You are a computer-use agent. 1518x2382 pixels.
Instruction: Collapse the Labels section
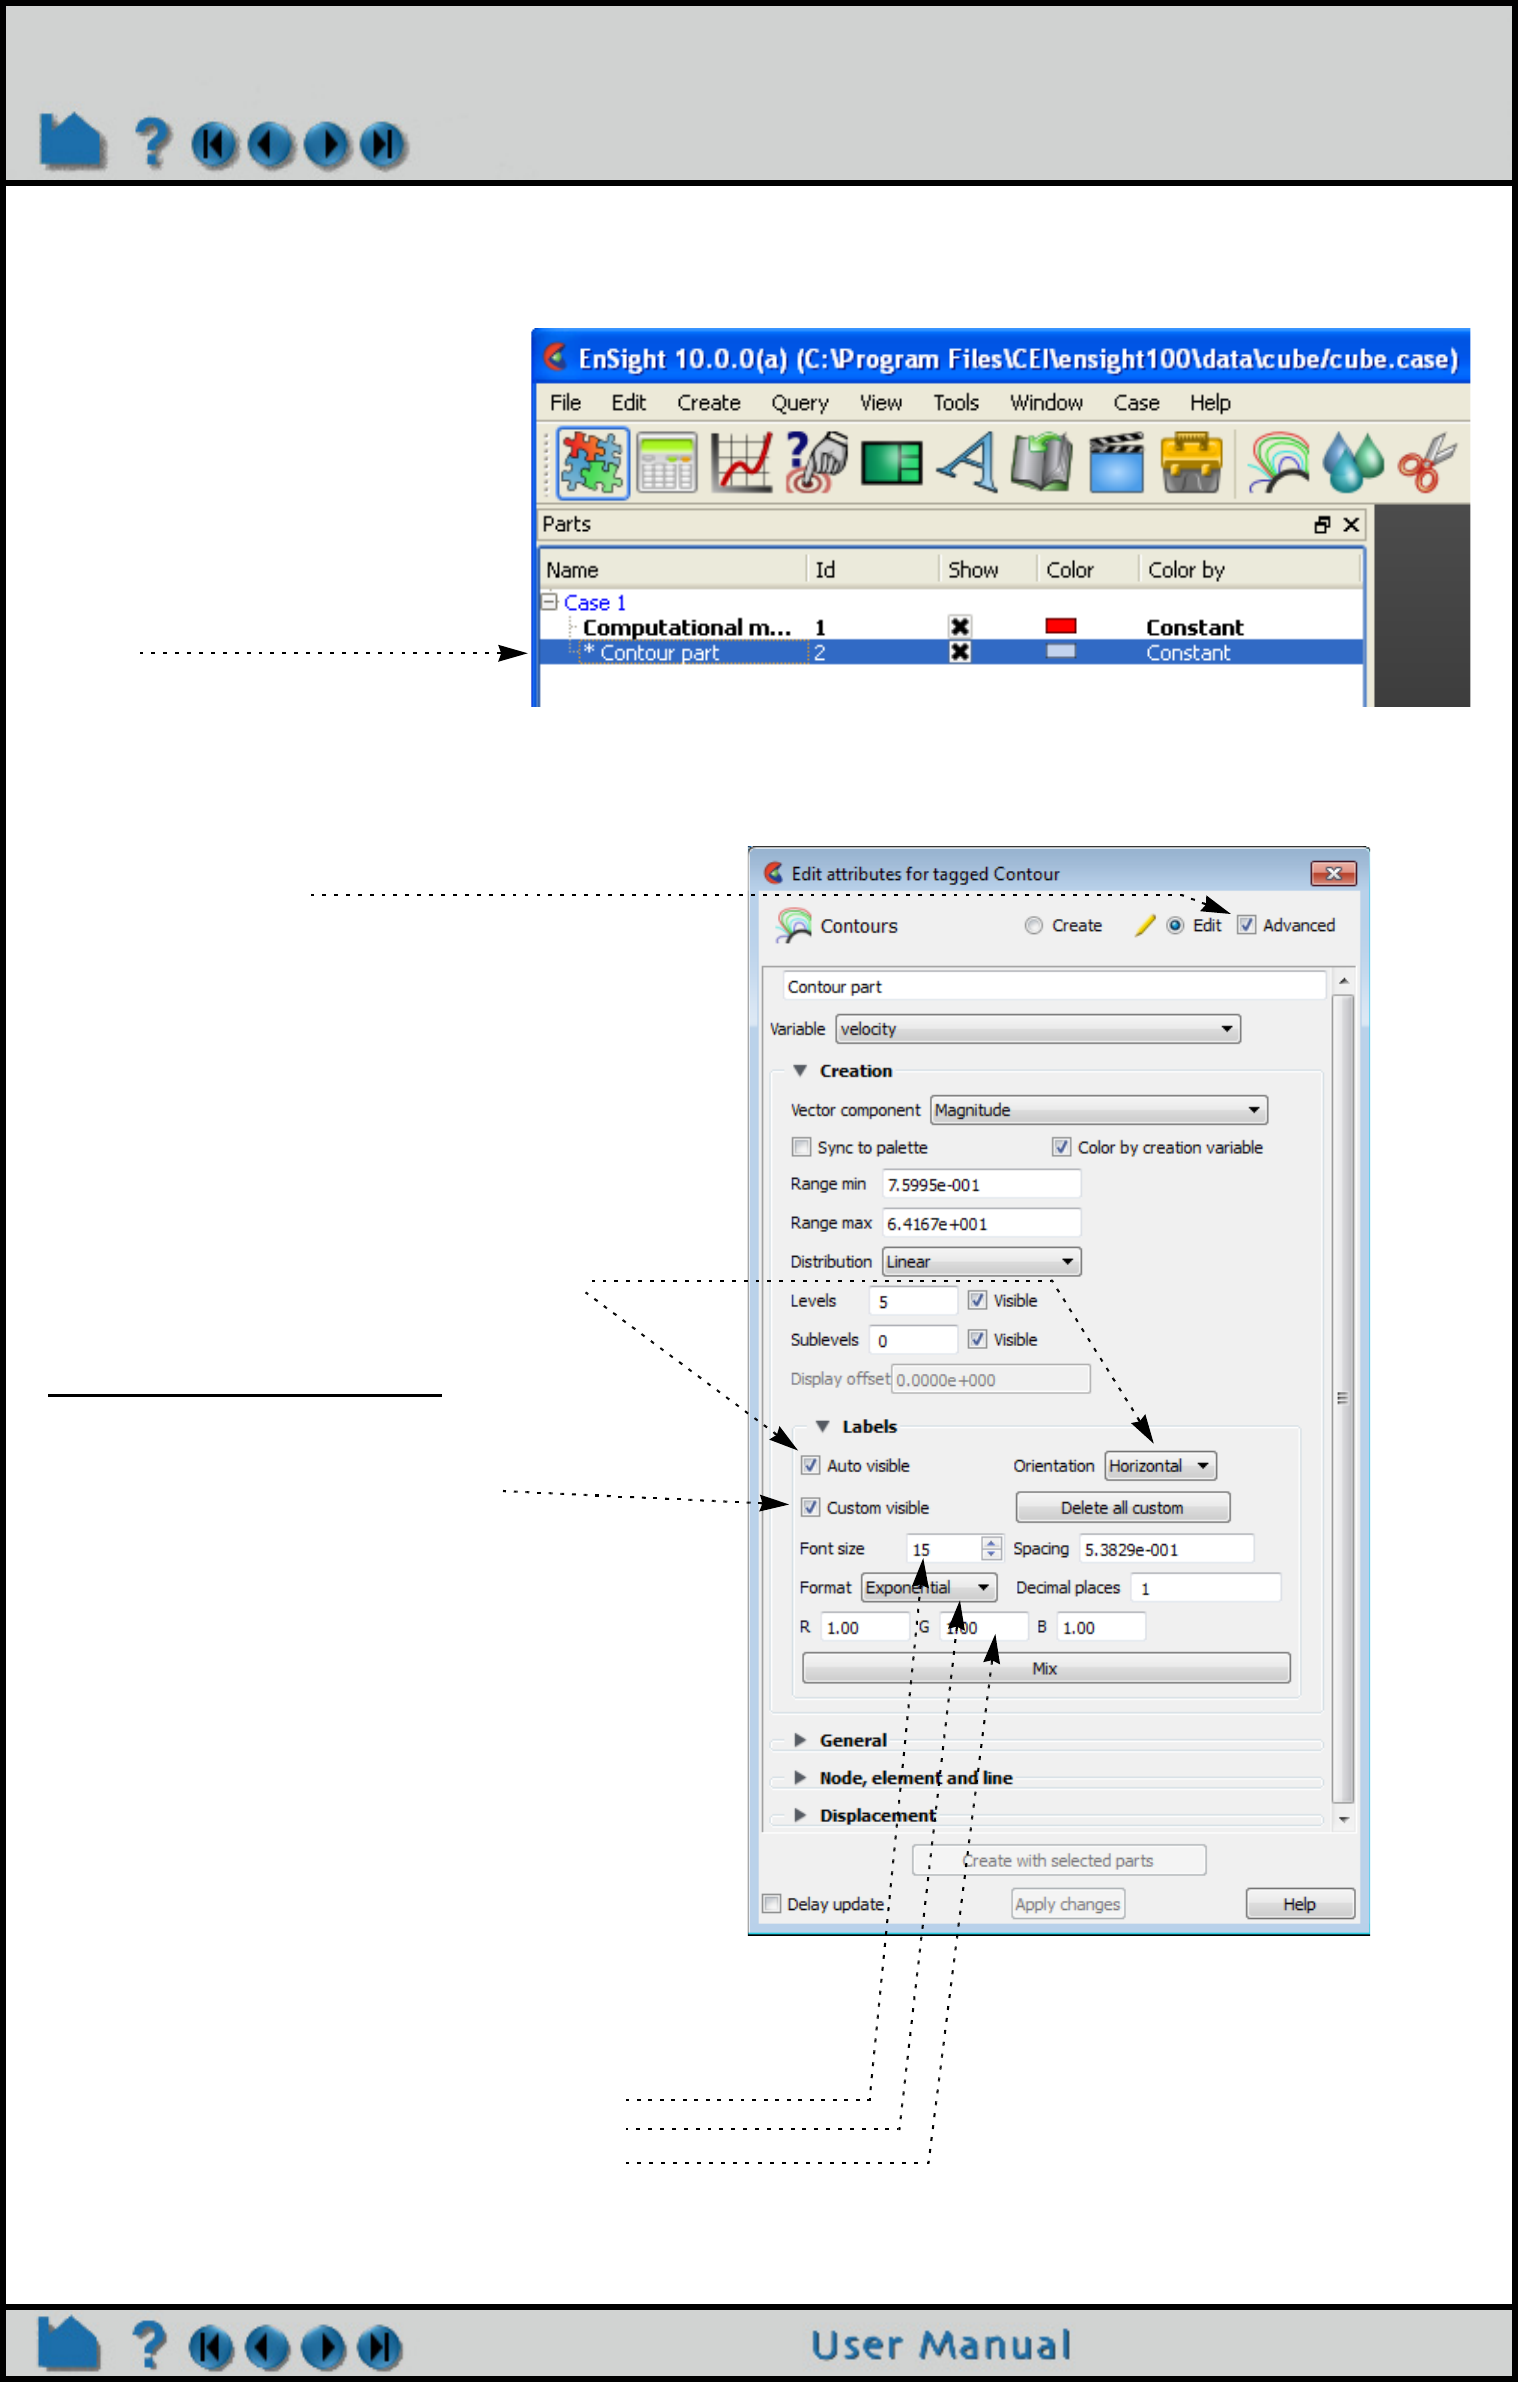tap(822, 1427)
